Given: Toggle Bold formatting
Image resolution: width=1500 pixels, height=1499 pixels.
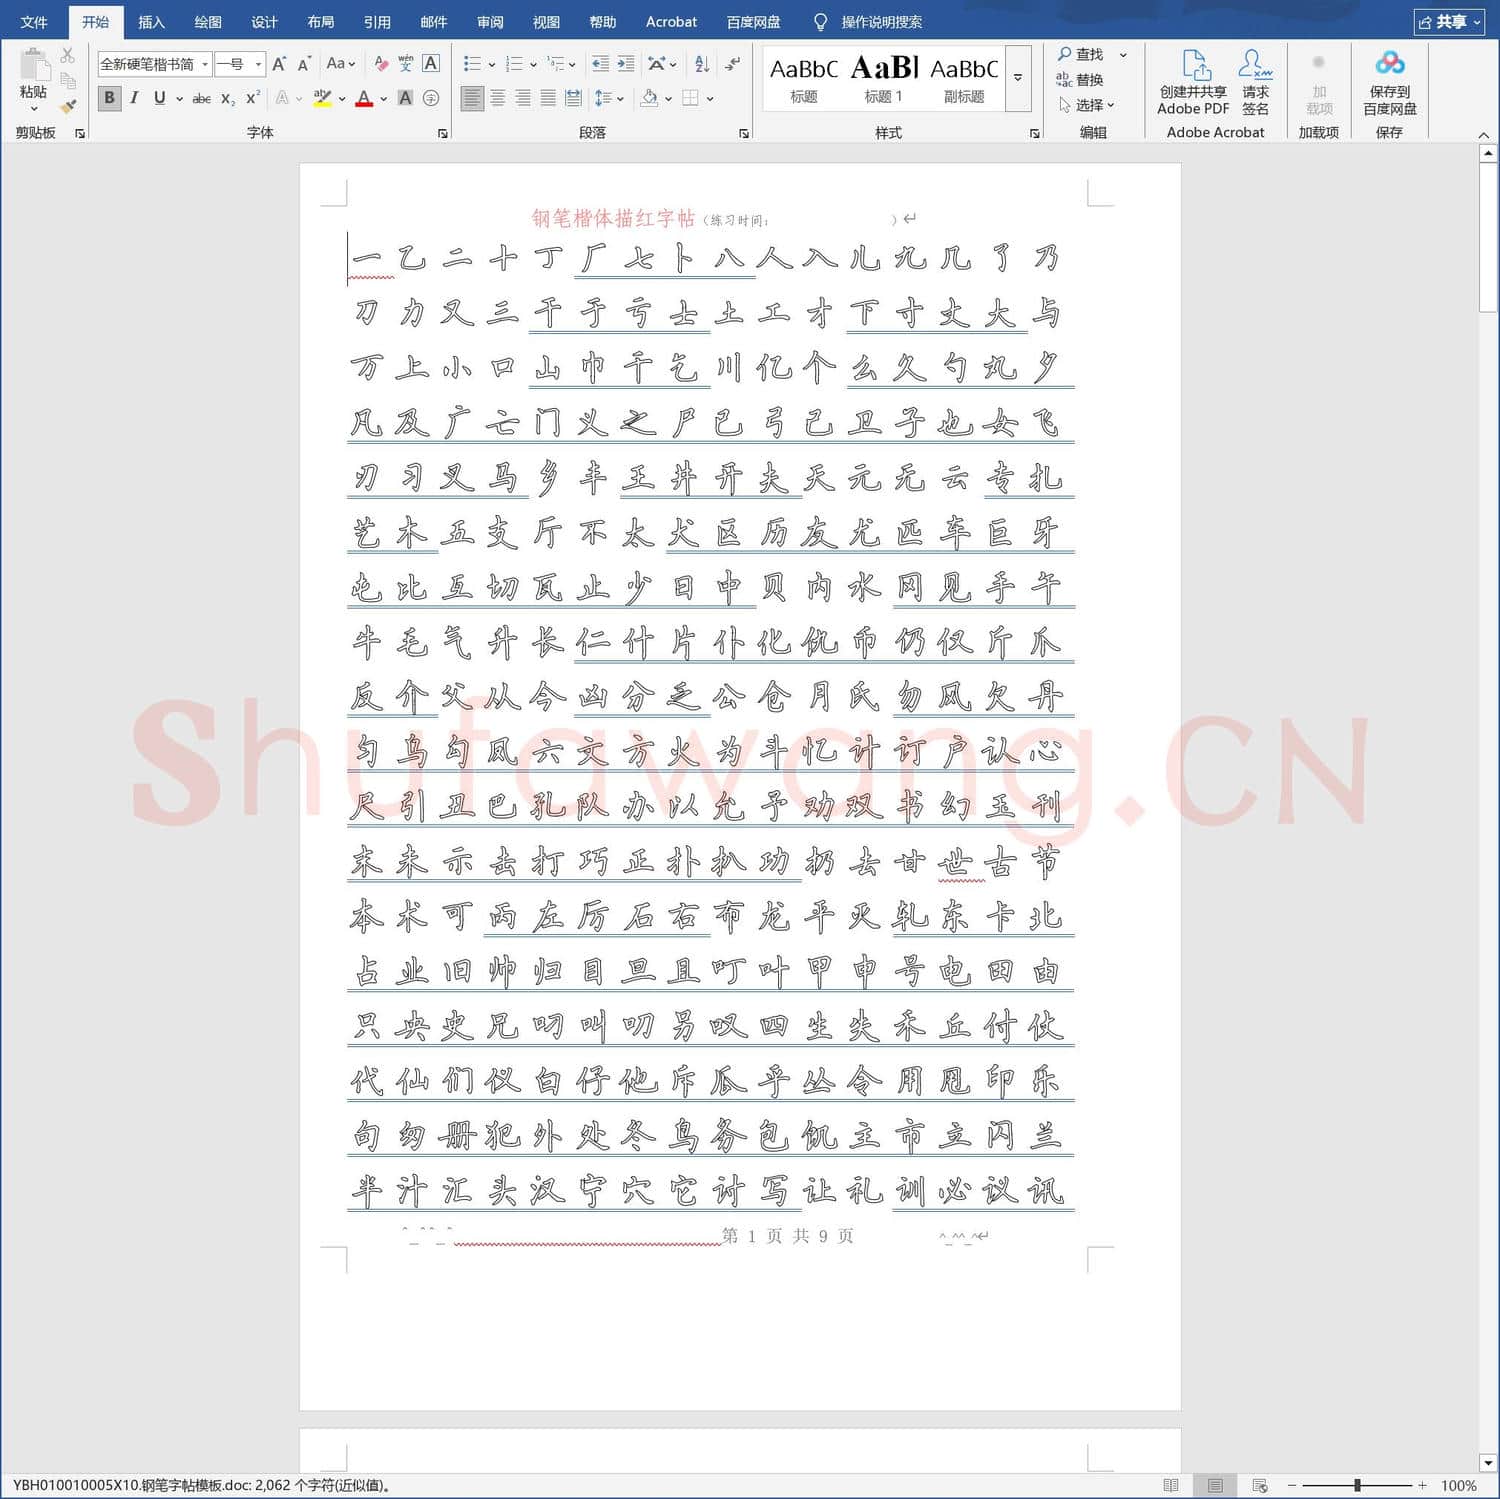Looking at the screenshot, I should tap(110, 98).
